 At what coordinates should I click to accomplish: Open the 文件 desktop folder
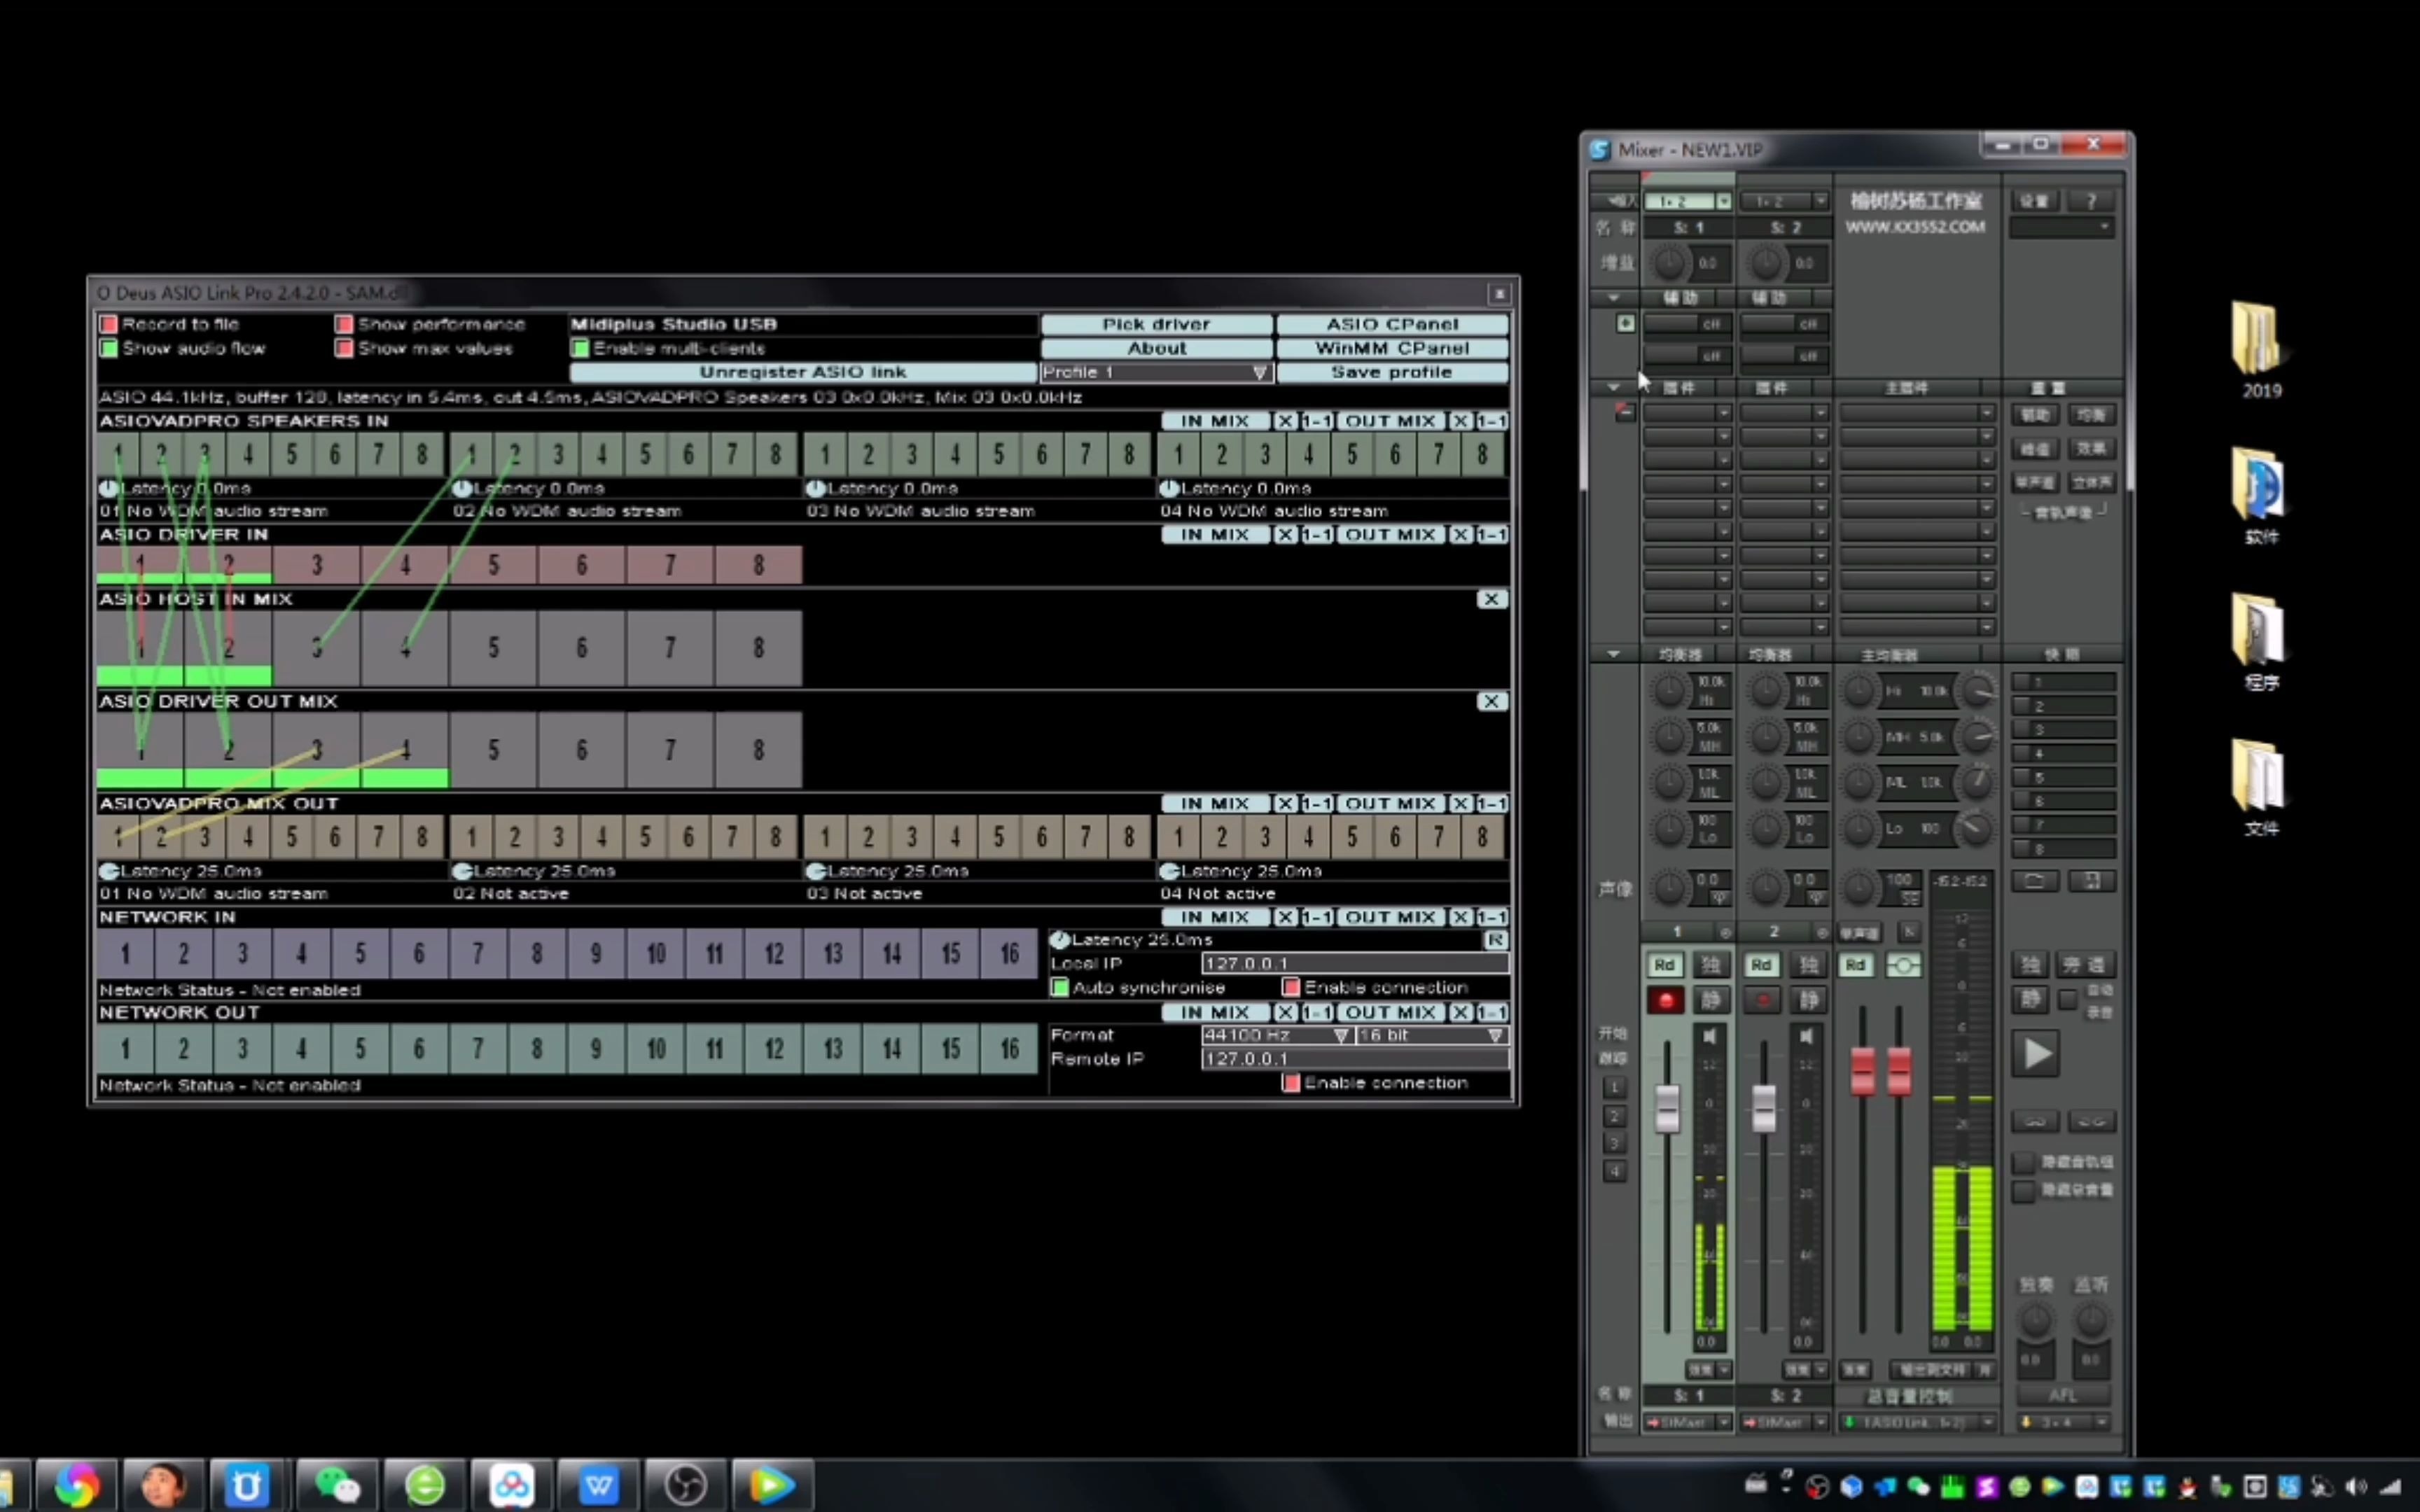pyautogui.click(x=2261, y=788)
